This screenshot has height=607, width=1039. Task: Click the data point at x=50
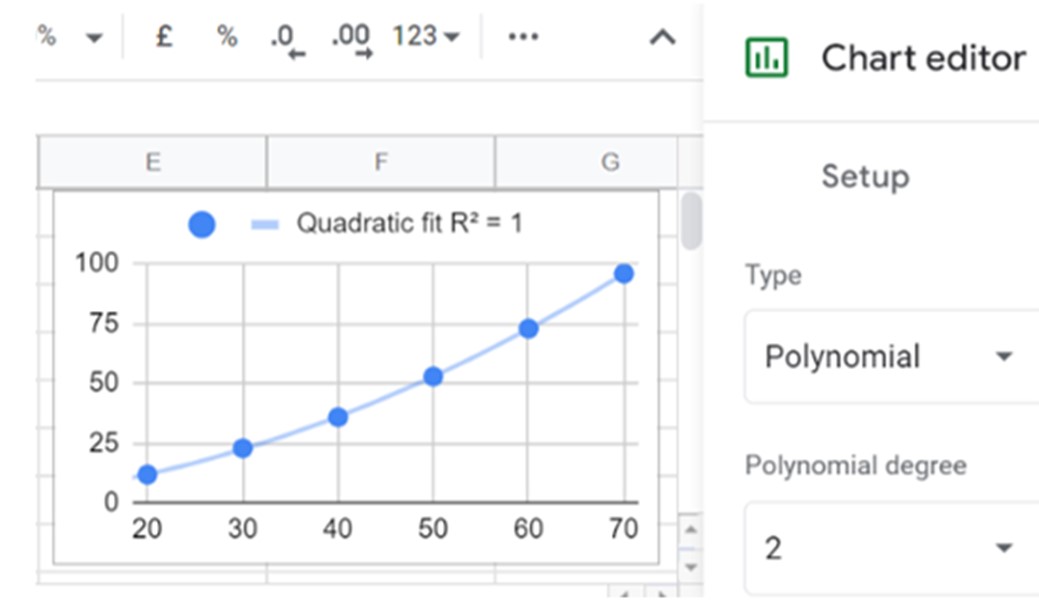(x=433, y=376)
